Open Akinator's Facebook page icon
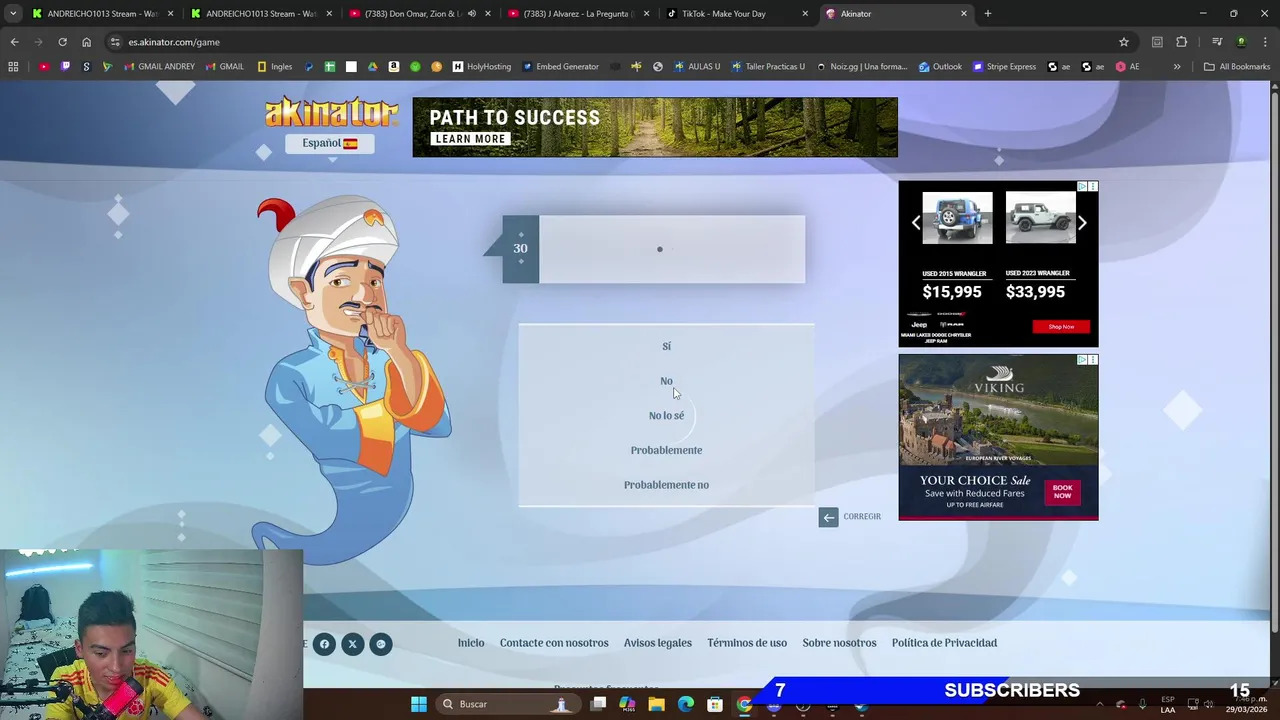The height and width of the screenshot is (720, 1280). pyautogui.click(x=324, y=644)
